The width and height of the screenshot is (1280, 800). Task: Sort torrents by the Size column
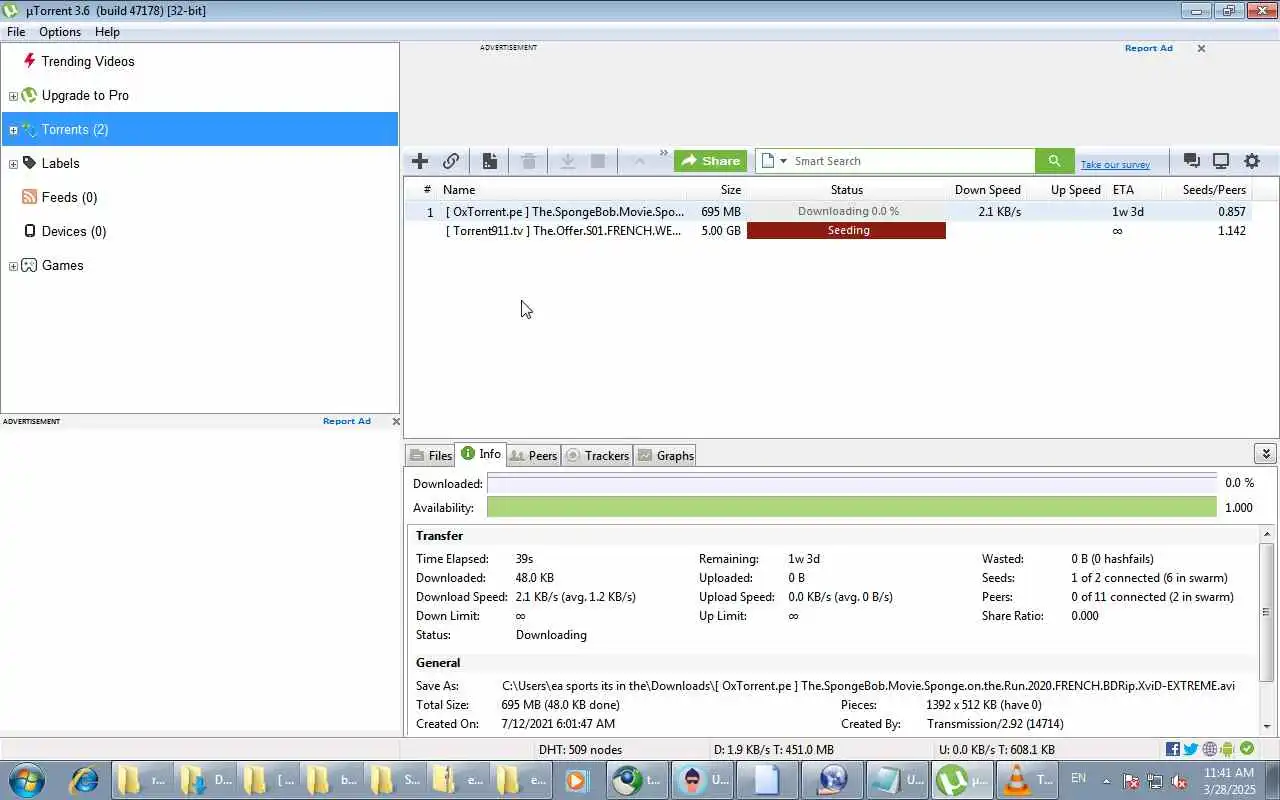point(718,189)
